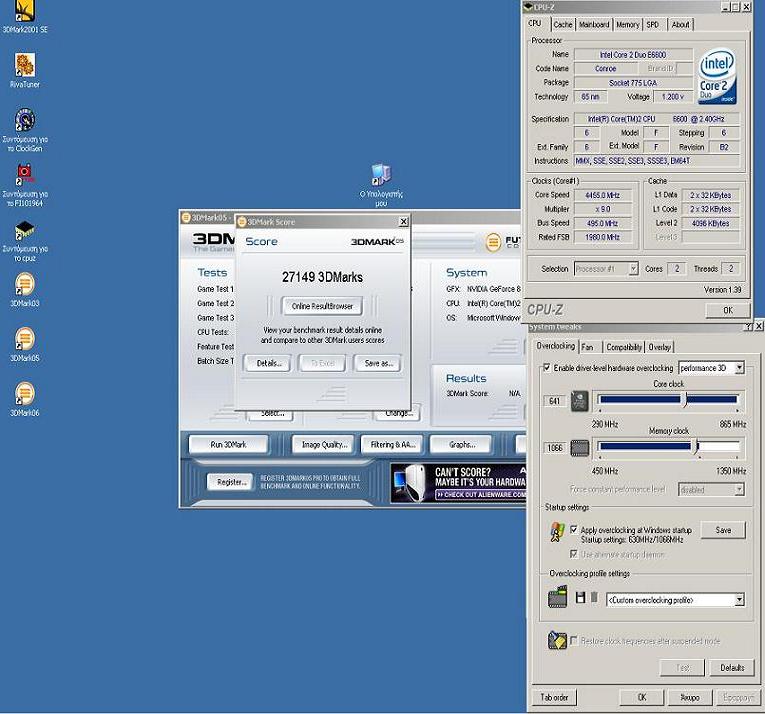Click the Windows startup settings icon

point(557,532)
